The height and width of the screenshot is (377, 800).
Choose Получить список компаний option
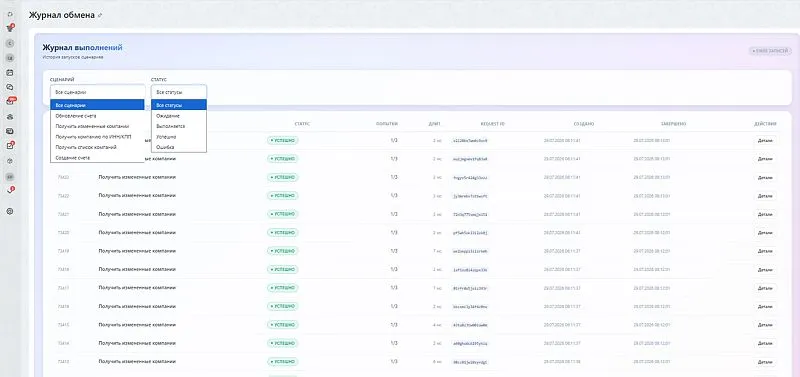pos(97,147)
